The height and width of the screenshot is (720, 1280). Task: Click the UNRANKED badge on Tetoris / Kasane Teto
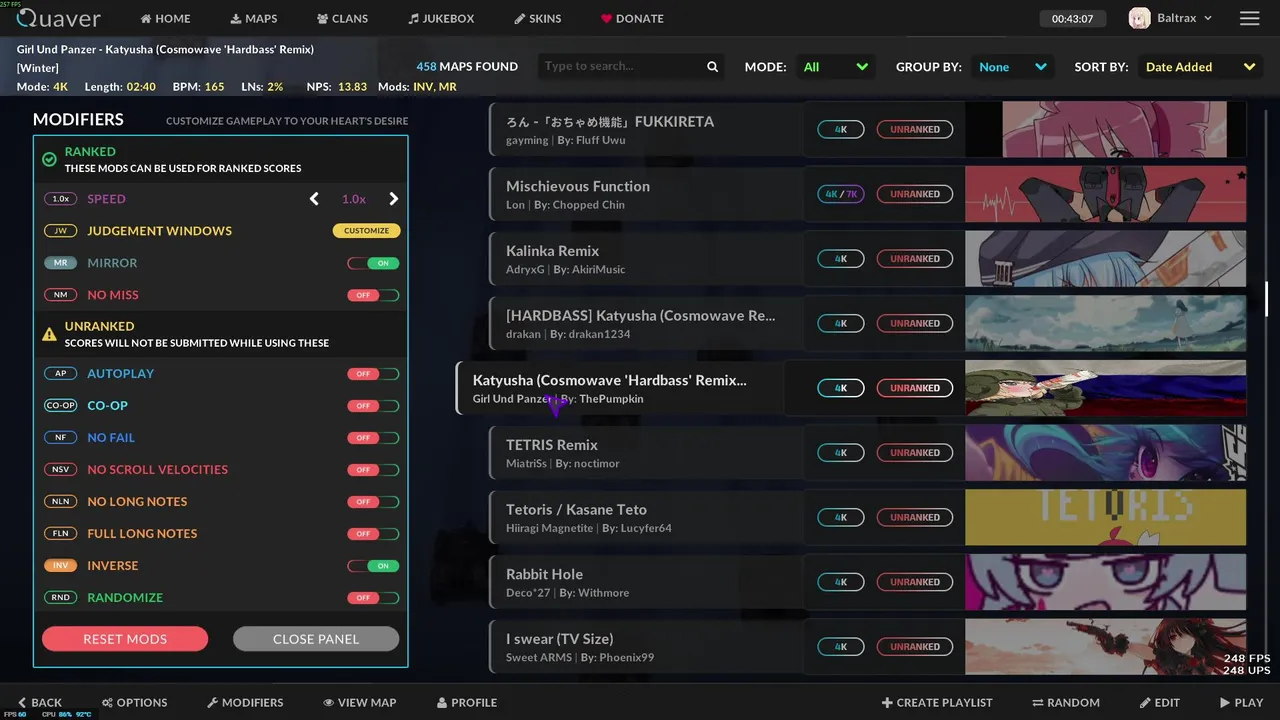point(915,518)
